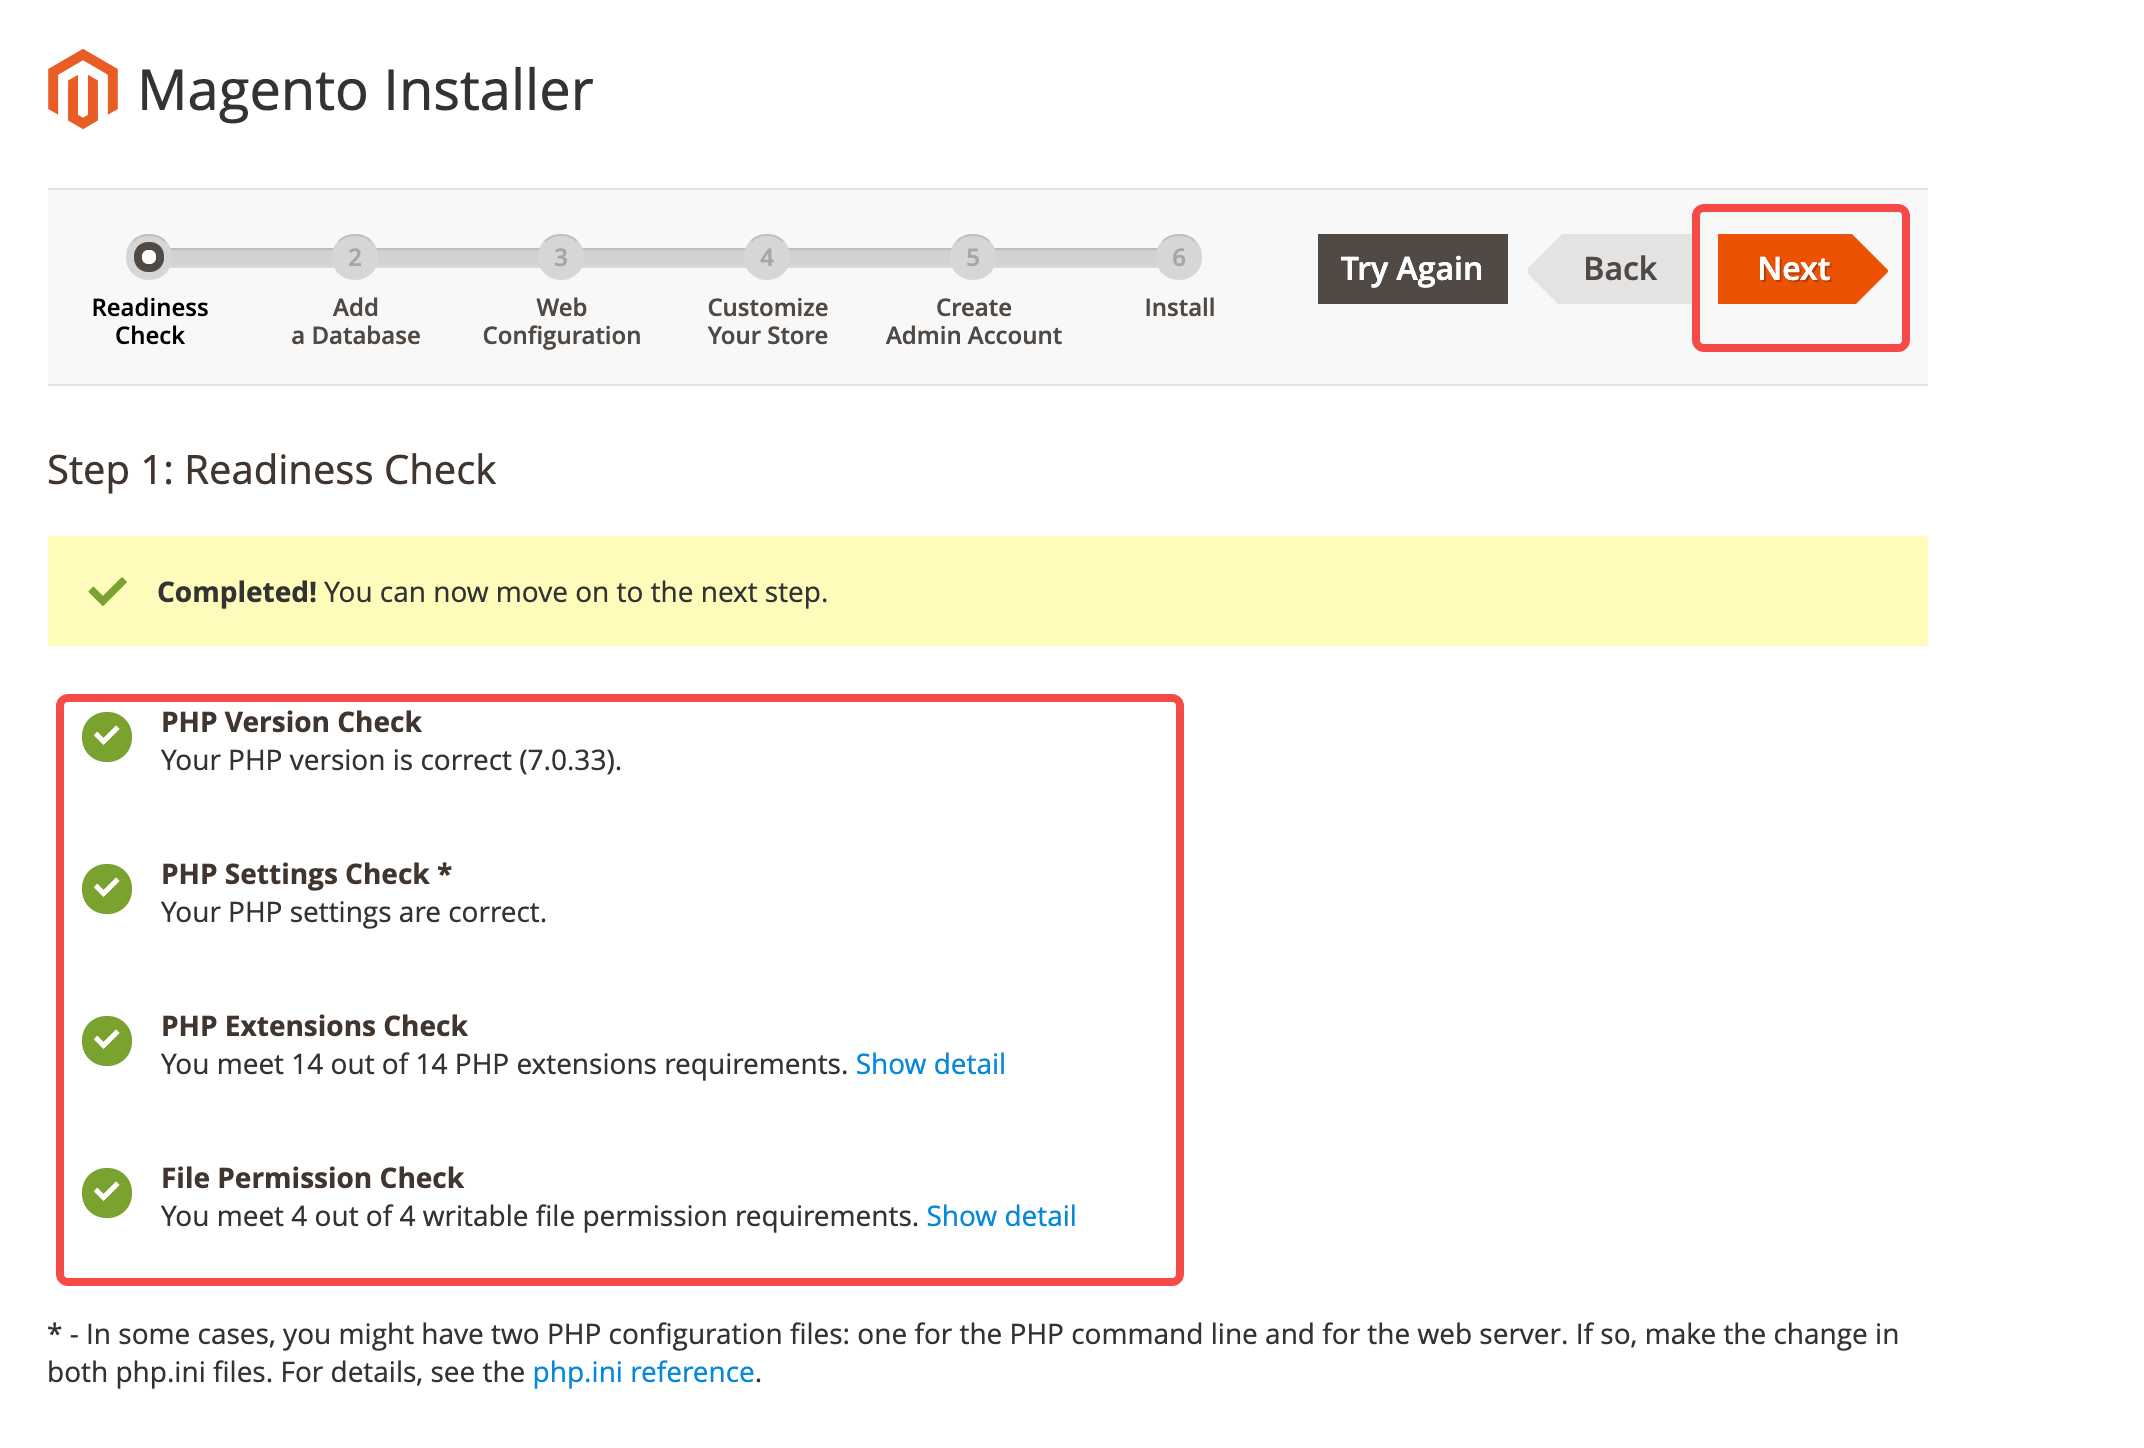
Task: Go Back to the previous step
Action: coord(1612,269)
